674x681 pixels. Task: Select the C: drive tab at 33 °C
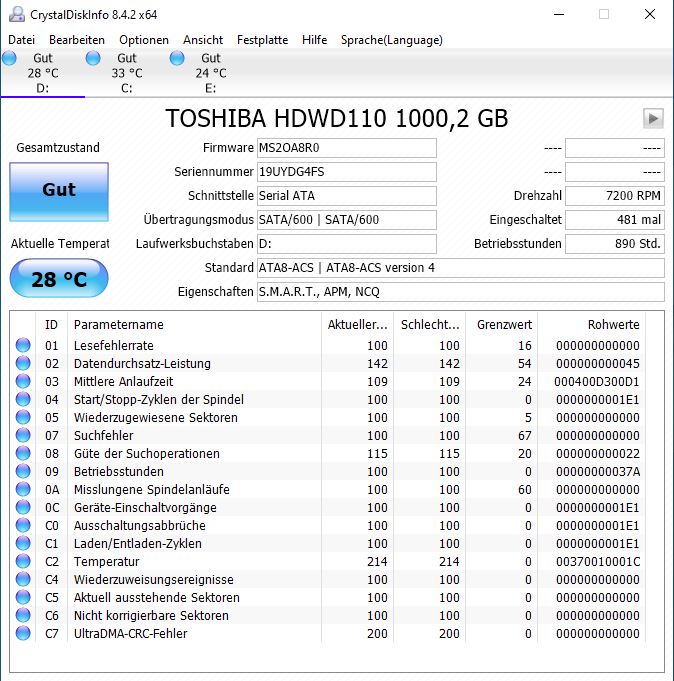[126, 73]
